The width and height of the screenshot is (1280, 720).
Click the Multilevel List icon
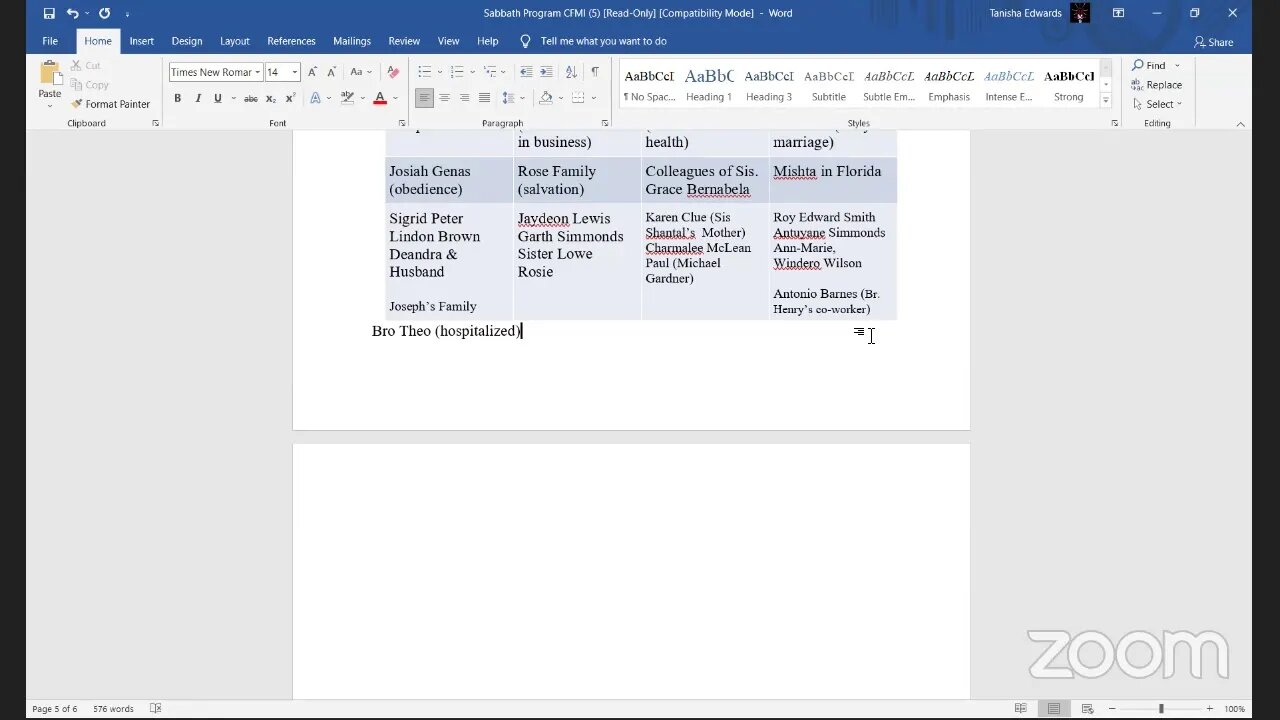[x=490, y=72]
